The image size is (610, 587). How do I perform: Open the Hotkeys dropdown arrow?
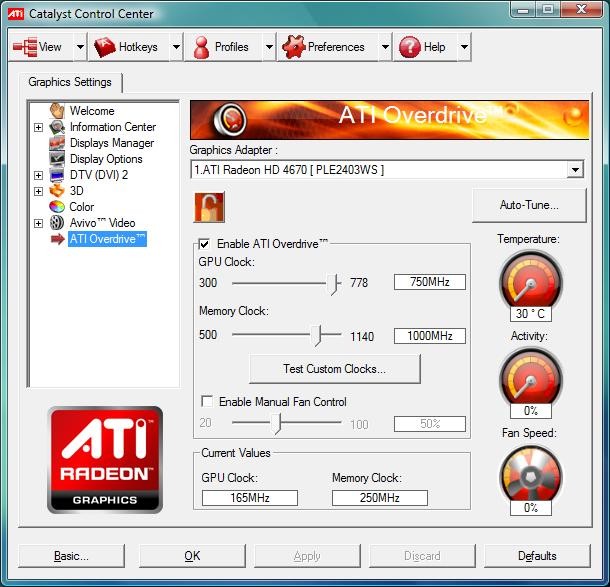click(x=176, y=47)
